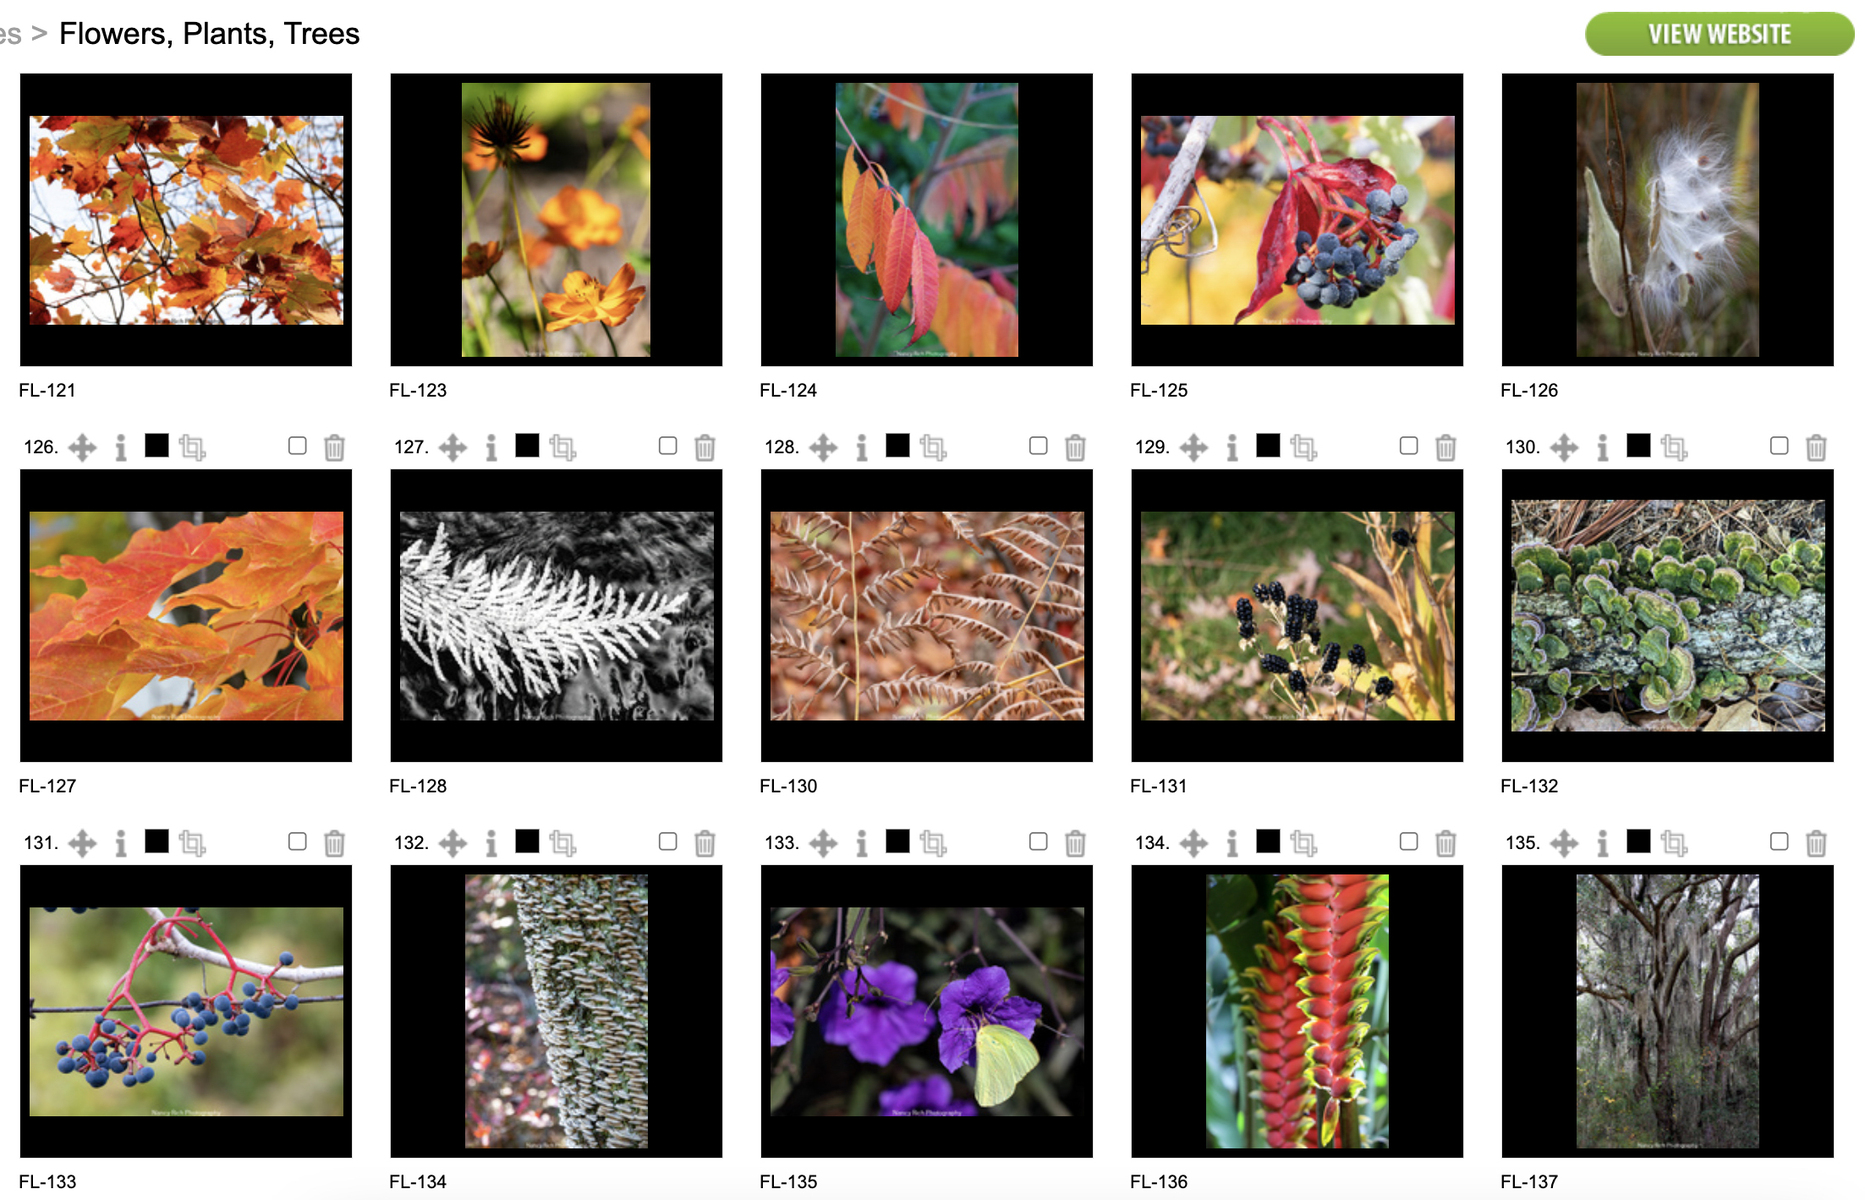Click the trash icon for image 135
Screen dimensions: 1865x1200
click(x=1816, y=843)
